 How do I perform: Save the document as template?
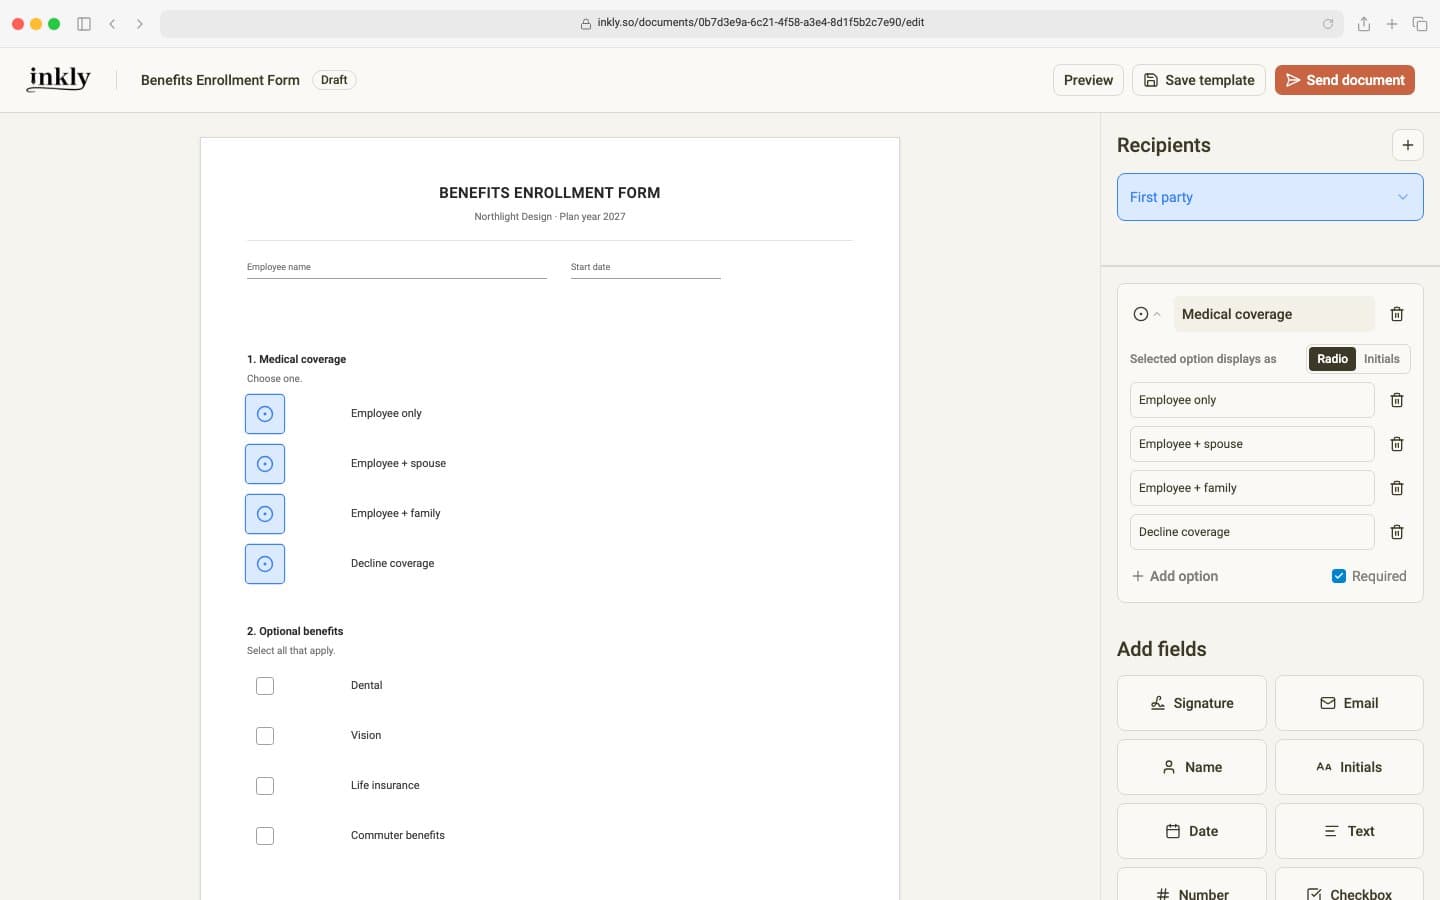[1198, 80]
